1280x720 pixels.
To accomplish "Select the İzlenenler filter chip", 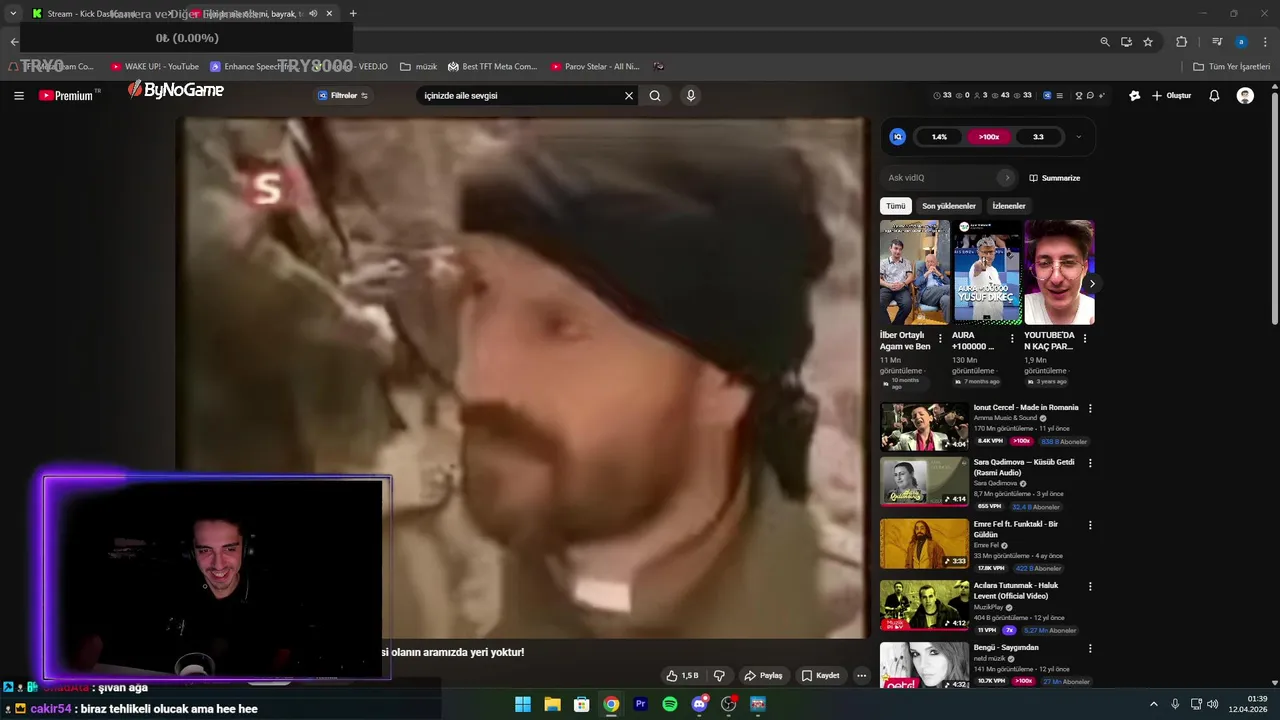I will click(x=1009, y=206).
